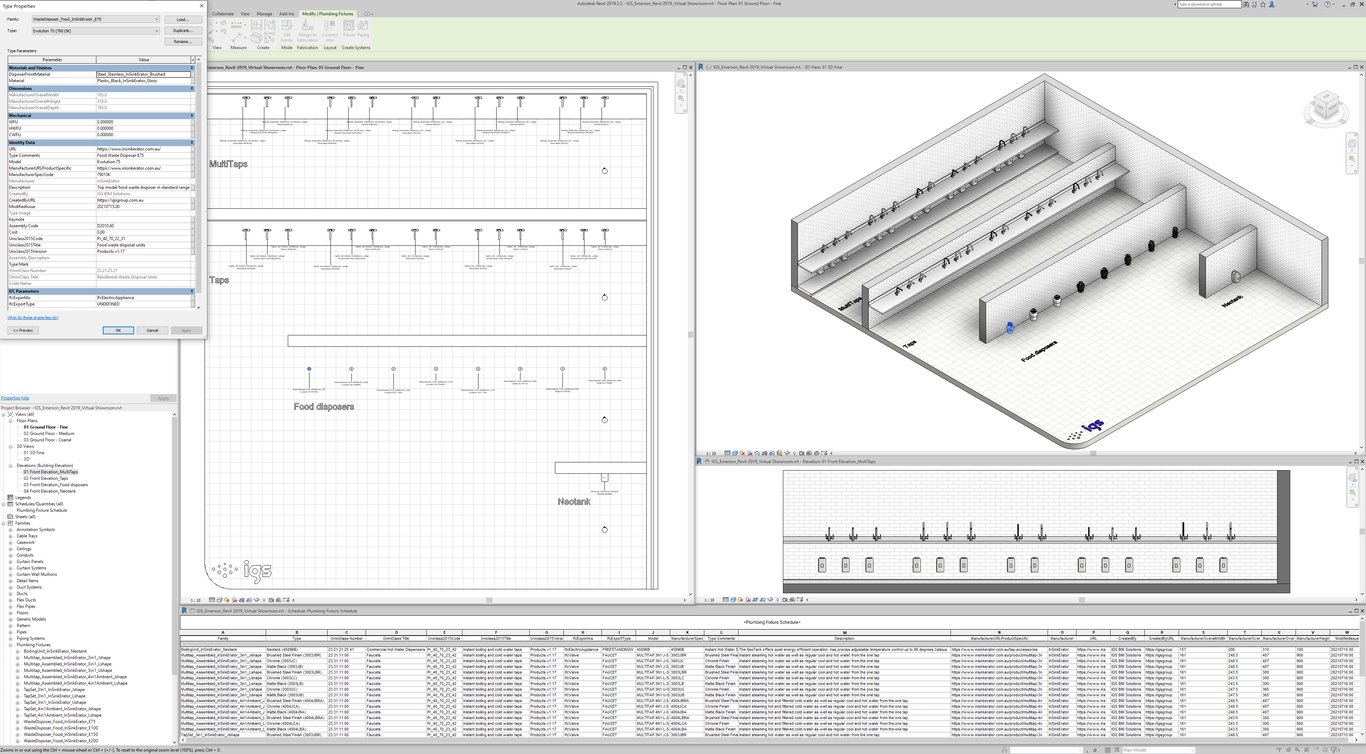1366x754 pixels.
Task: Collapse the IFC Parameters group header
Action: (x=192, y=291)
